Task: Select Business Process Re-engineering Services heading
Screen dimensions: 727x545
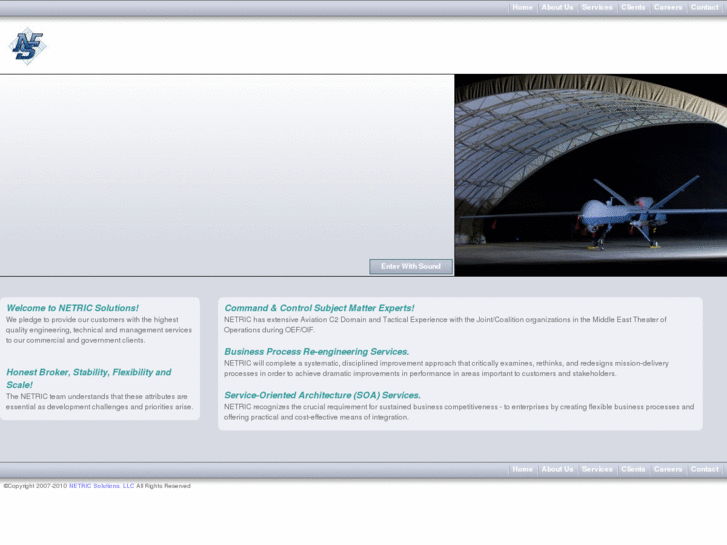Action: click(x=316, y=352)
